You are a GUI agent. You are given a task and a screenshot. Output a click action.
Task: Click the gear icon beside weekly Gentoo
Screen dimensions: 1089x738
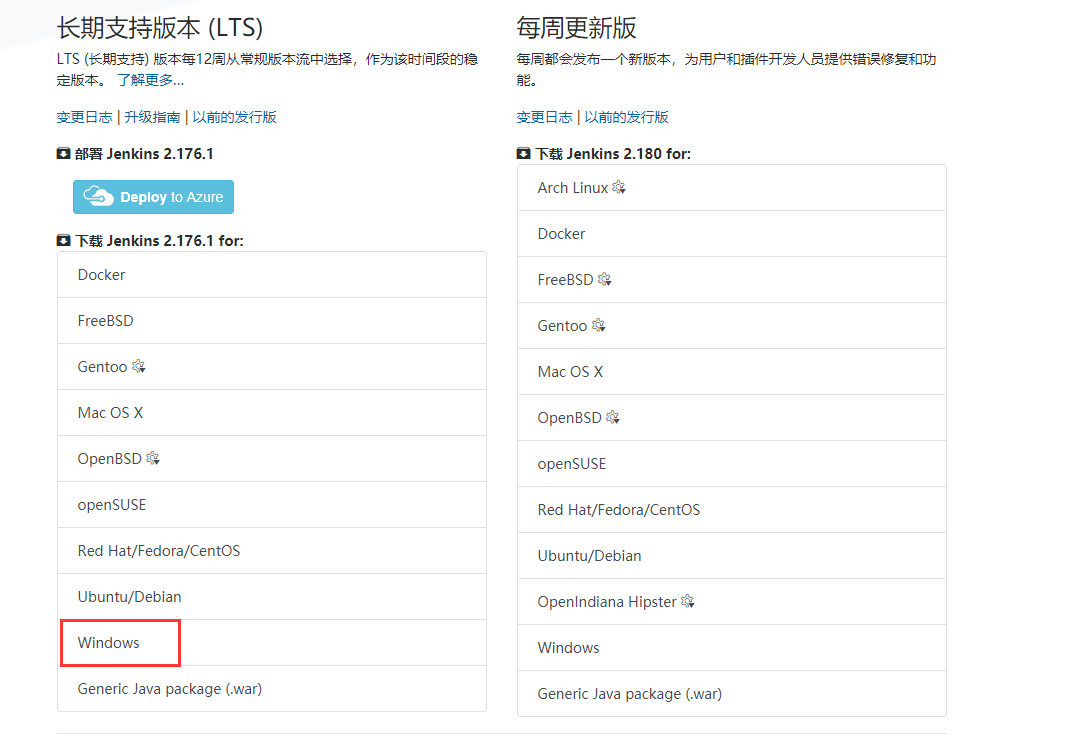599,325
